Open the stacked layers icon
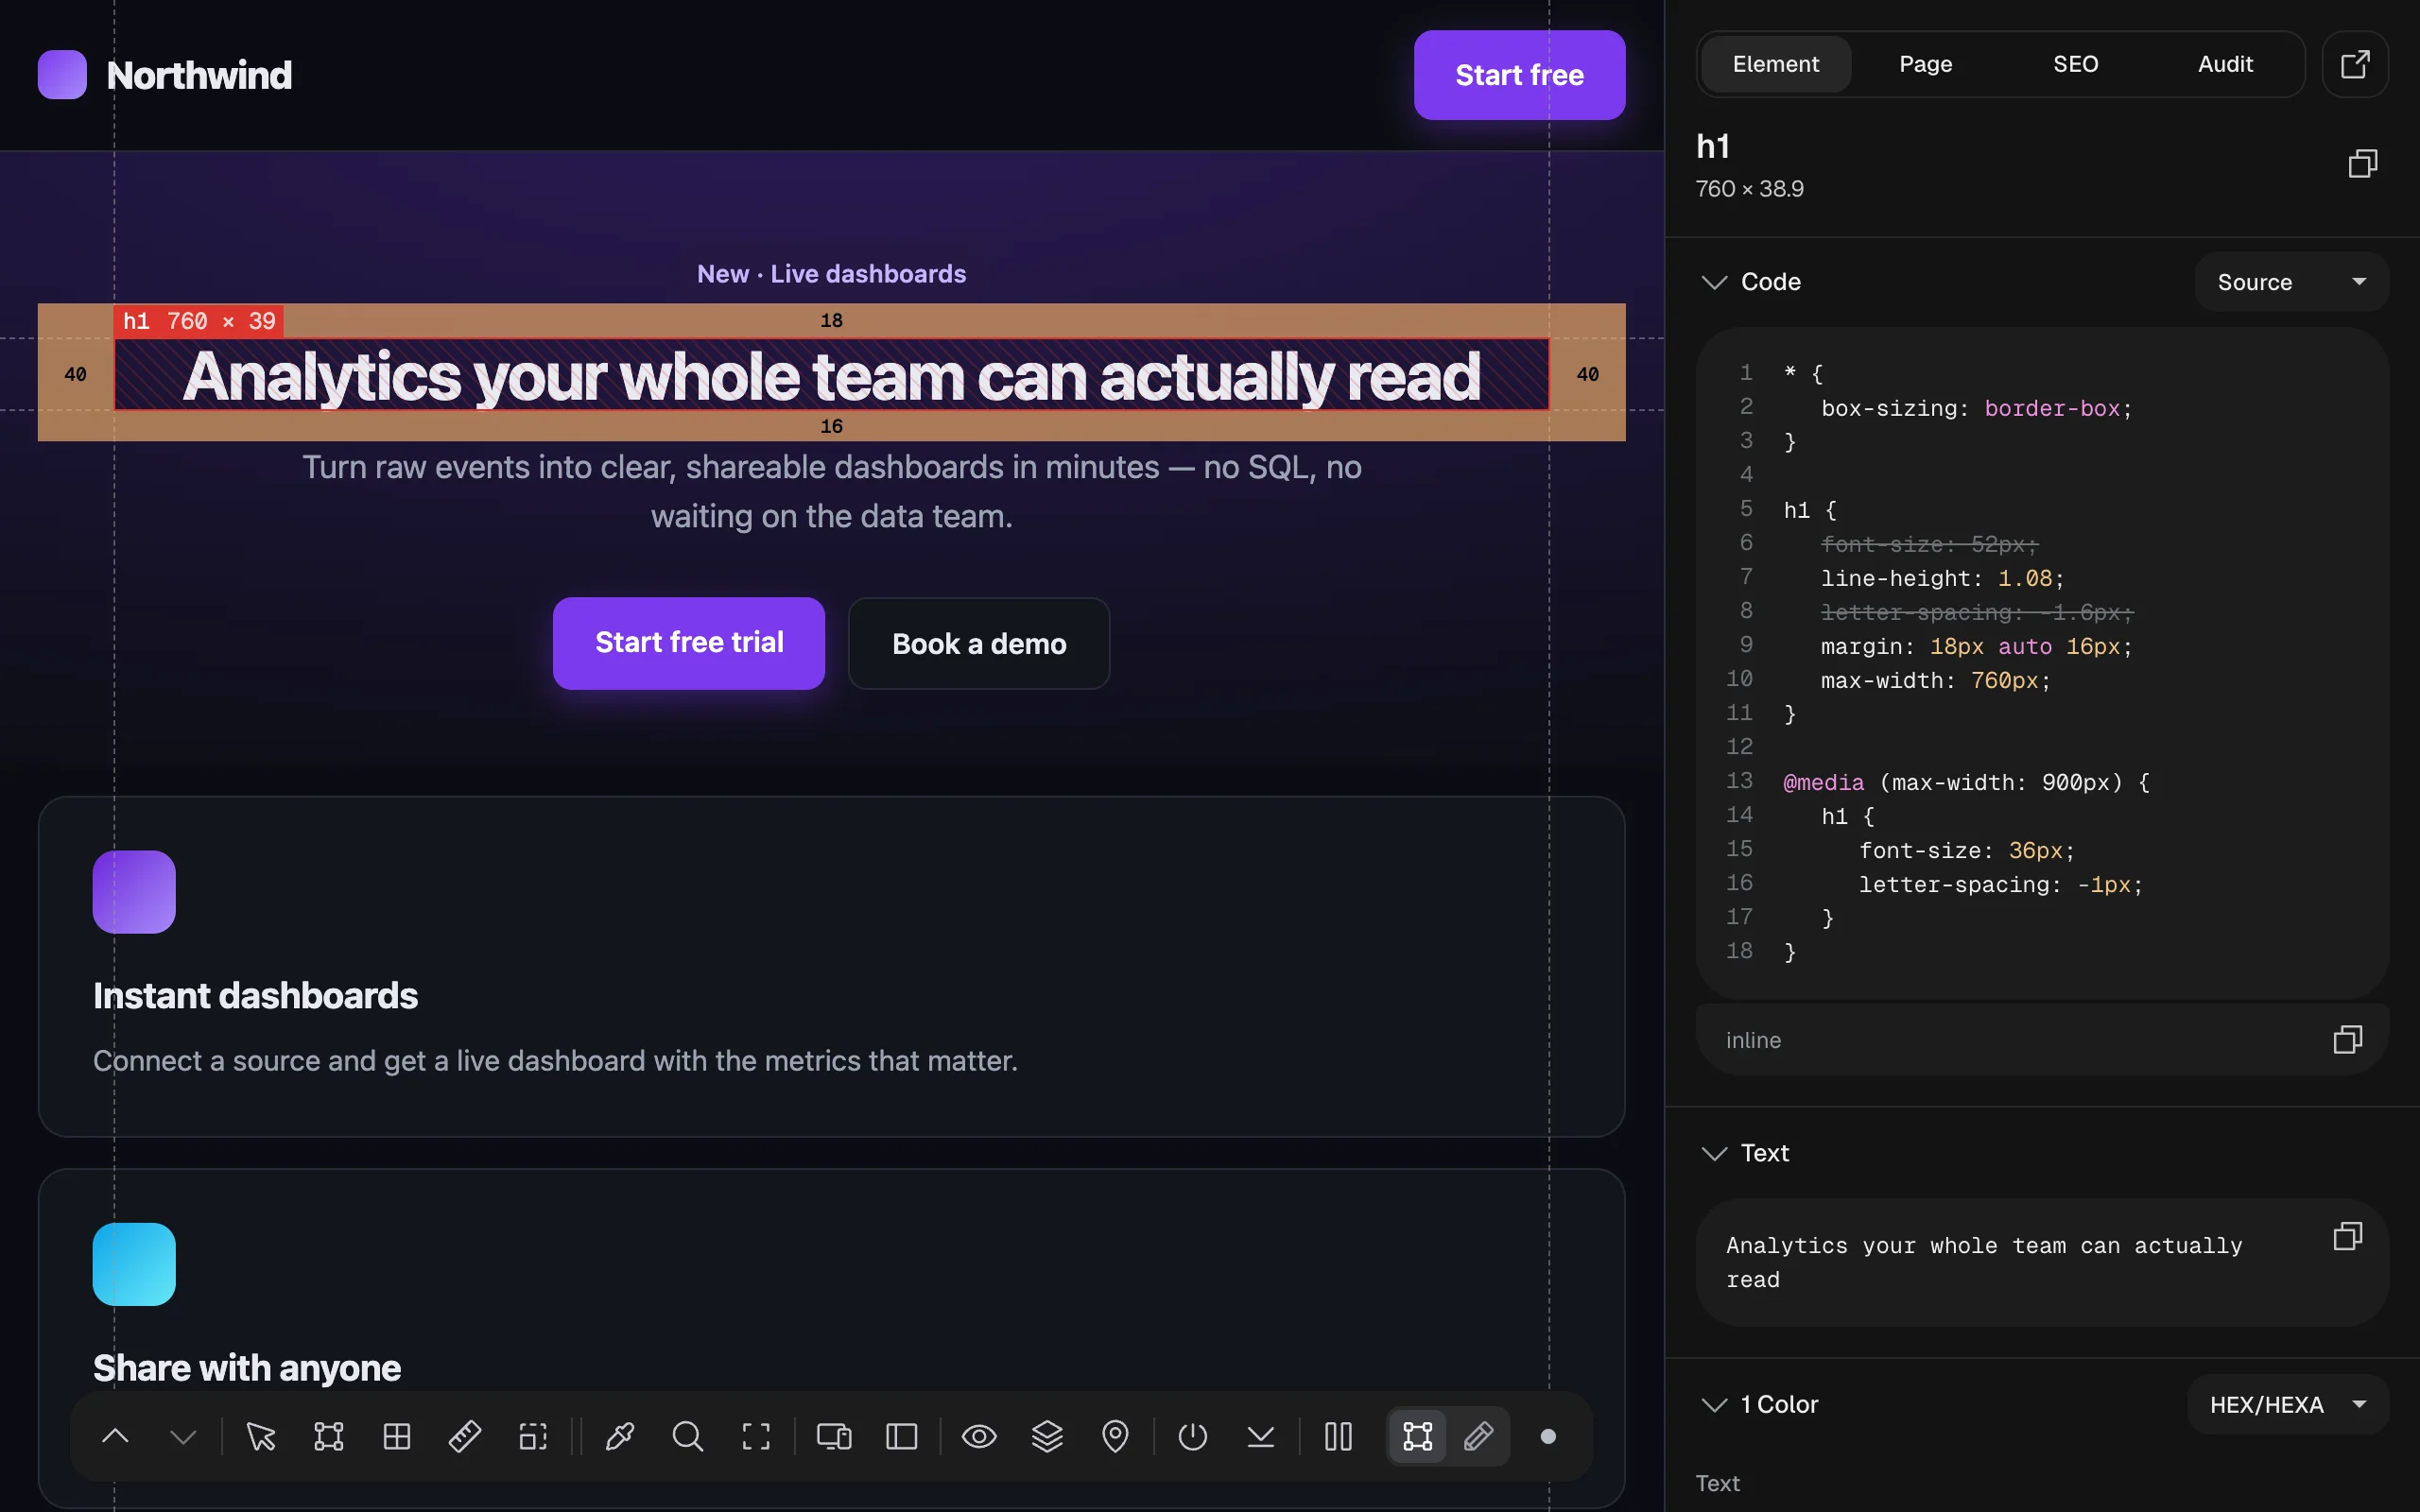The width and height of the screenshot is (2420, 1512). point(1047,1437)
